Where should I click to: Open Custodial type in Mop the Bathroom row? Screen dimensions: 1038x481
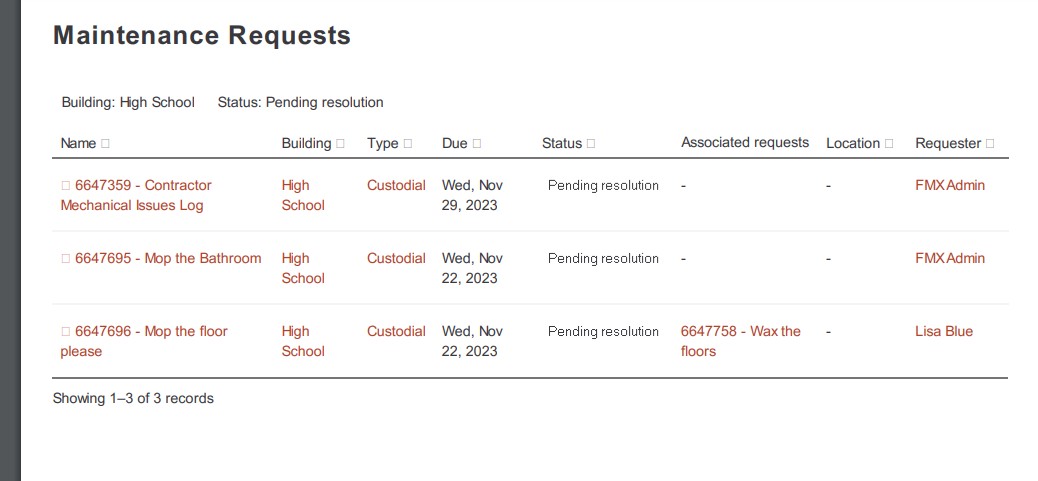tap(397, 259)
